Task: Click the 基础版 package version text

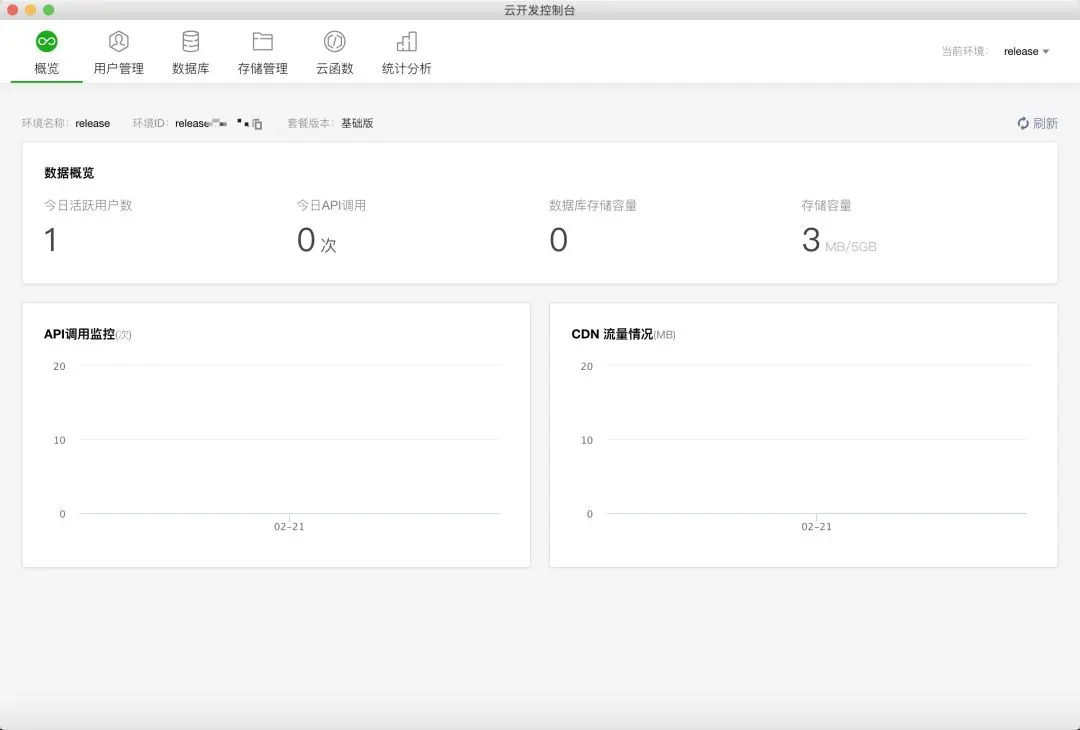Action: pos(357,123)
